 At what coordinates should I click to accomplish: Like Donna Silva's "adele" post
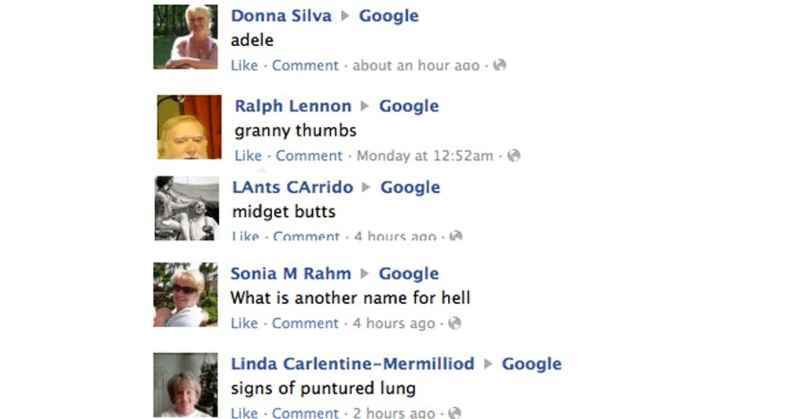[x=244, y=65]
